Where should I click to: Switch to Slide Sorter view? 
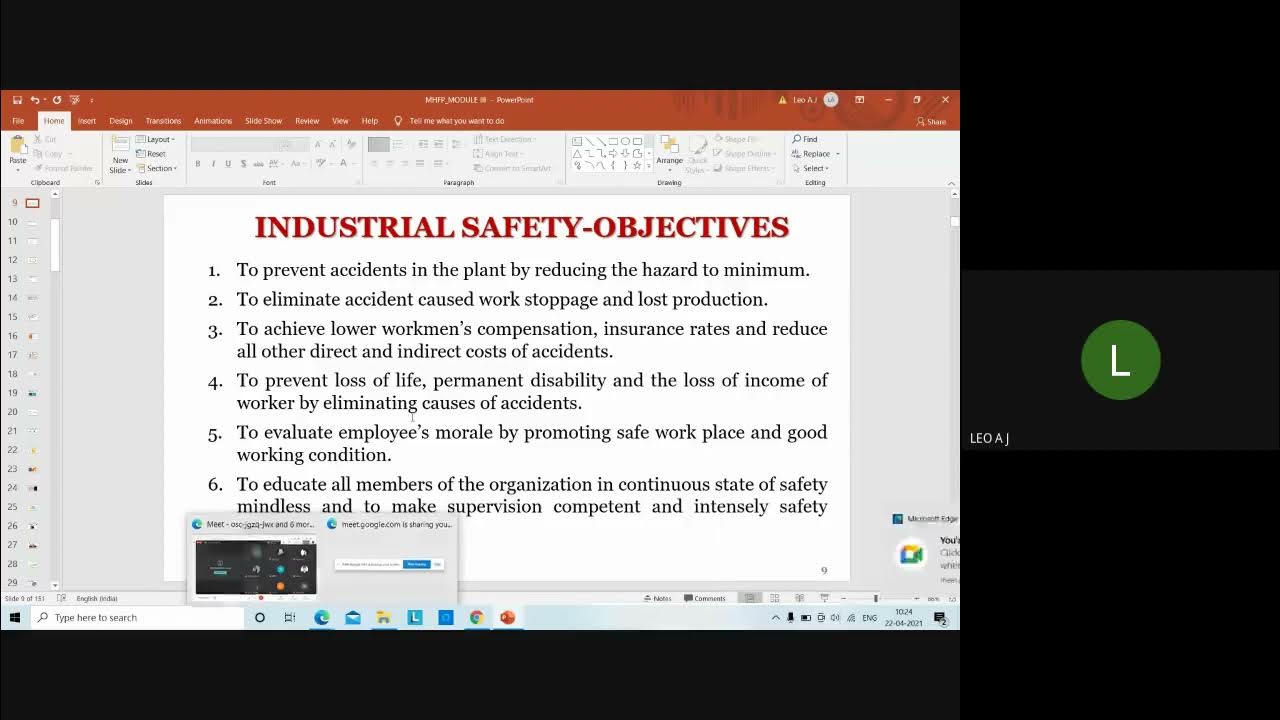point(774,598)
